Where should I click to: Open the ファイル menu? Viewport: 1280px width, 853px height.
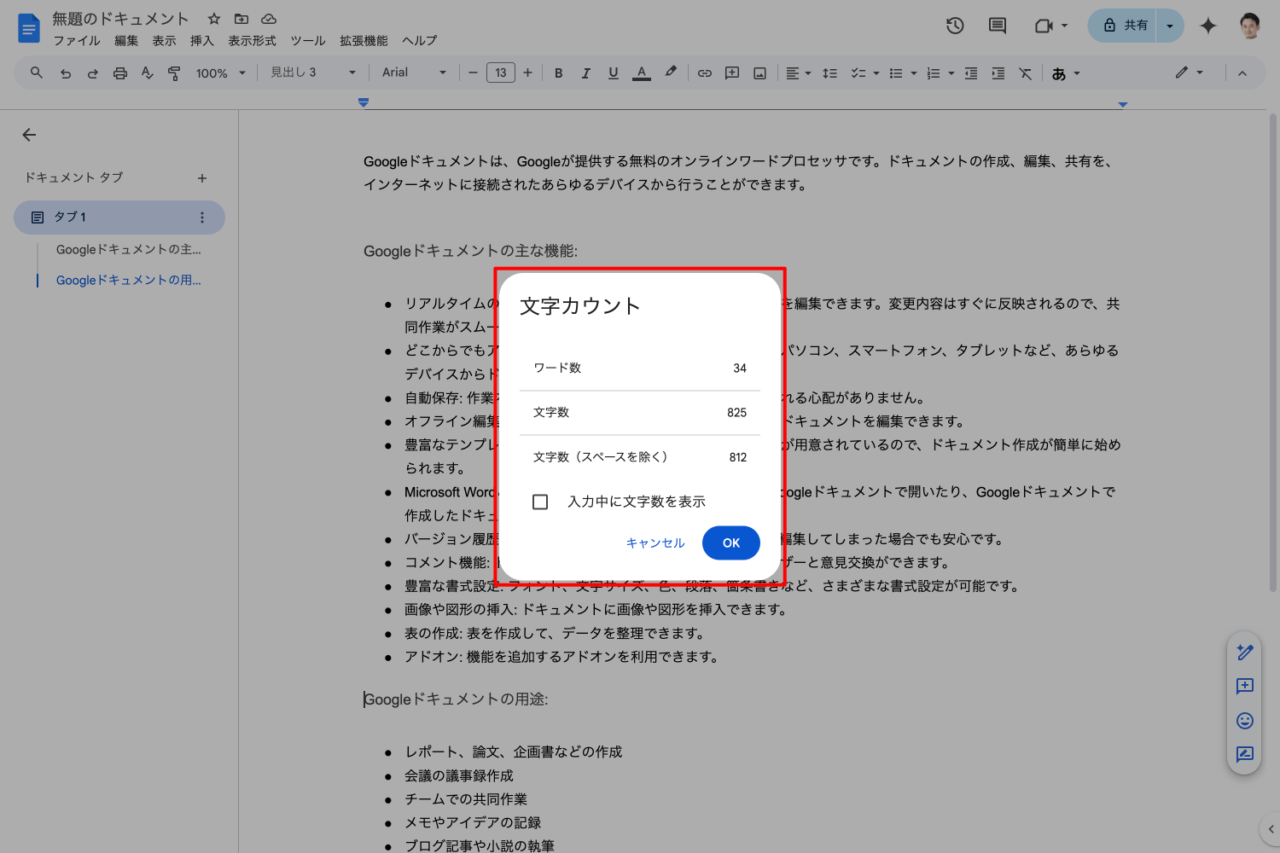click(x=76, y=41)
